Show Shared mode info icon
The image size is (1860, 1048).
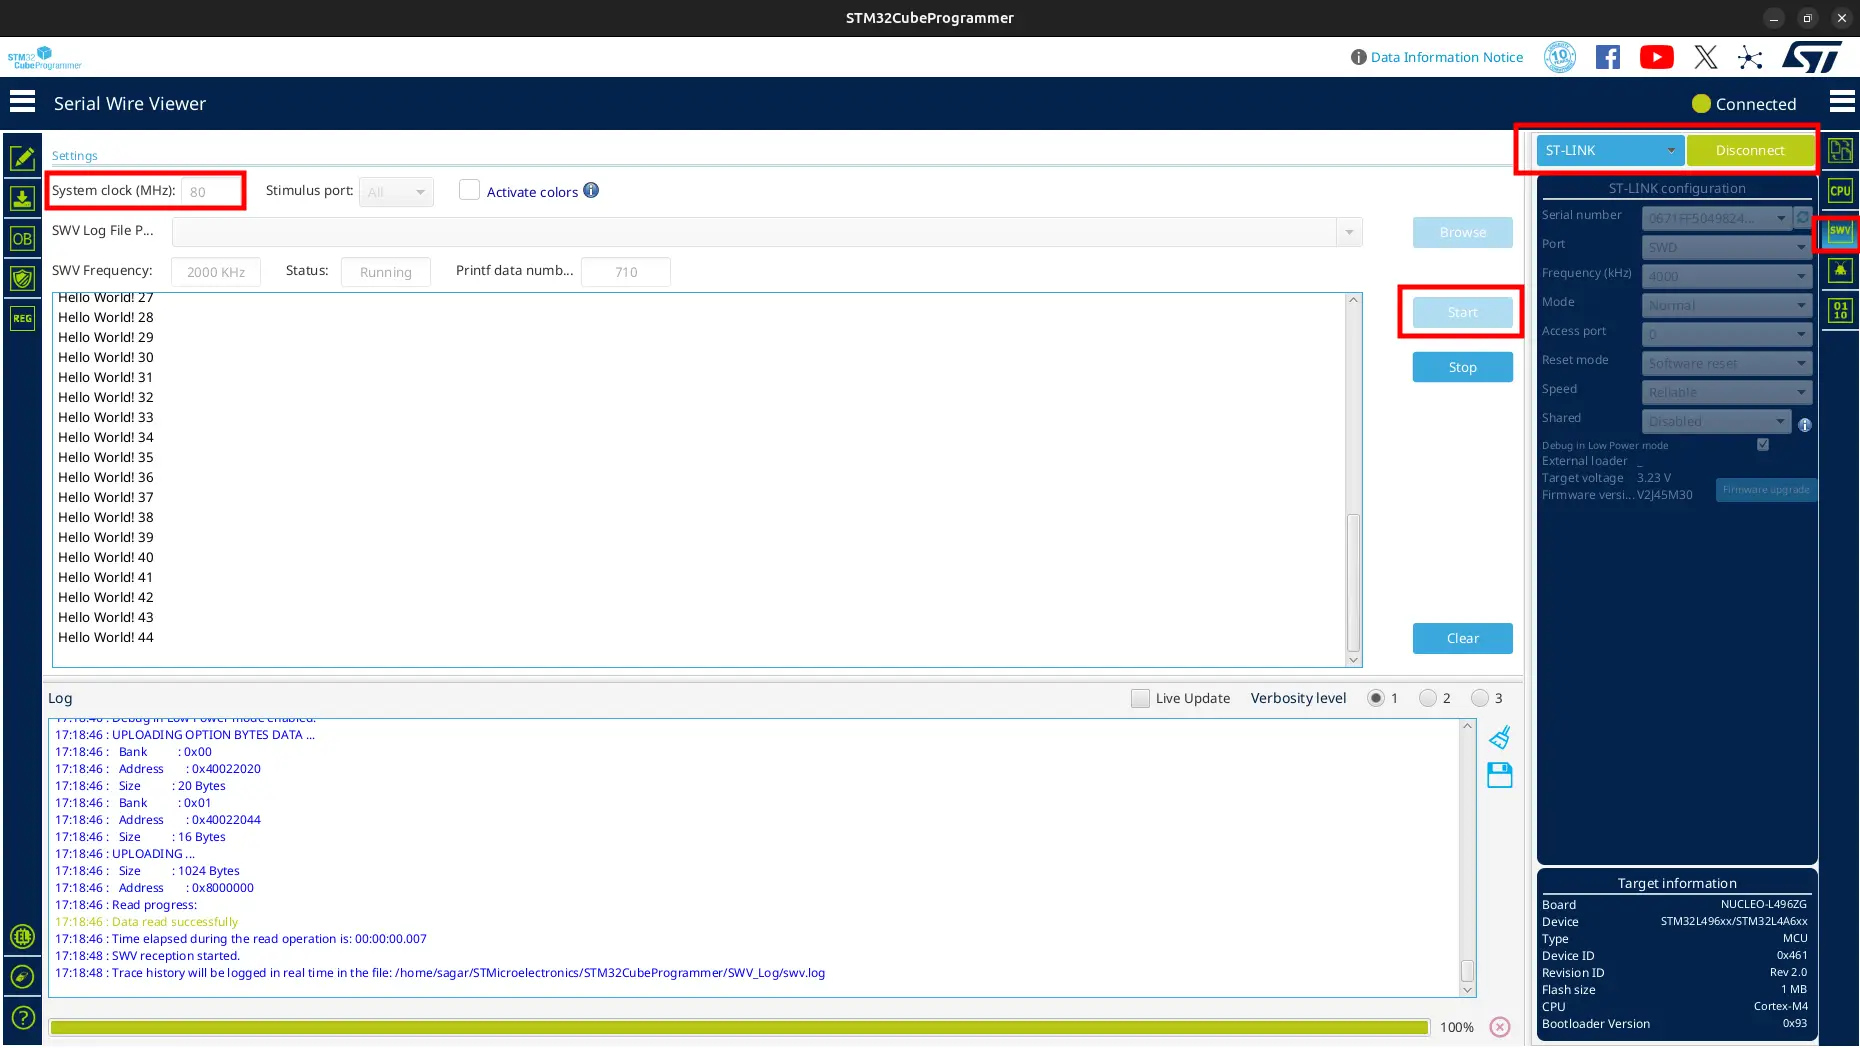(x=1805, y=425)
